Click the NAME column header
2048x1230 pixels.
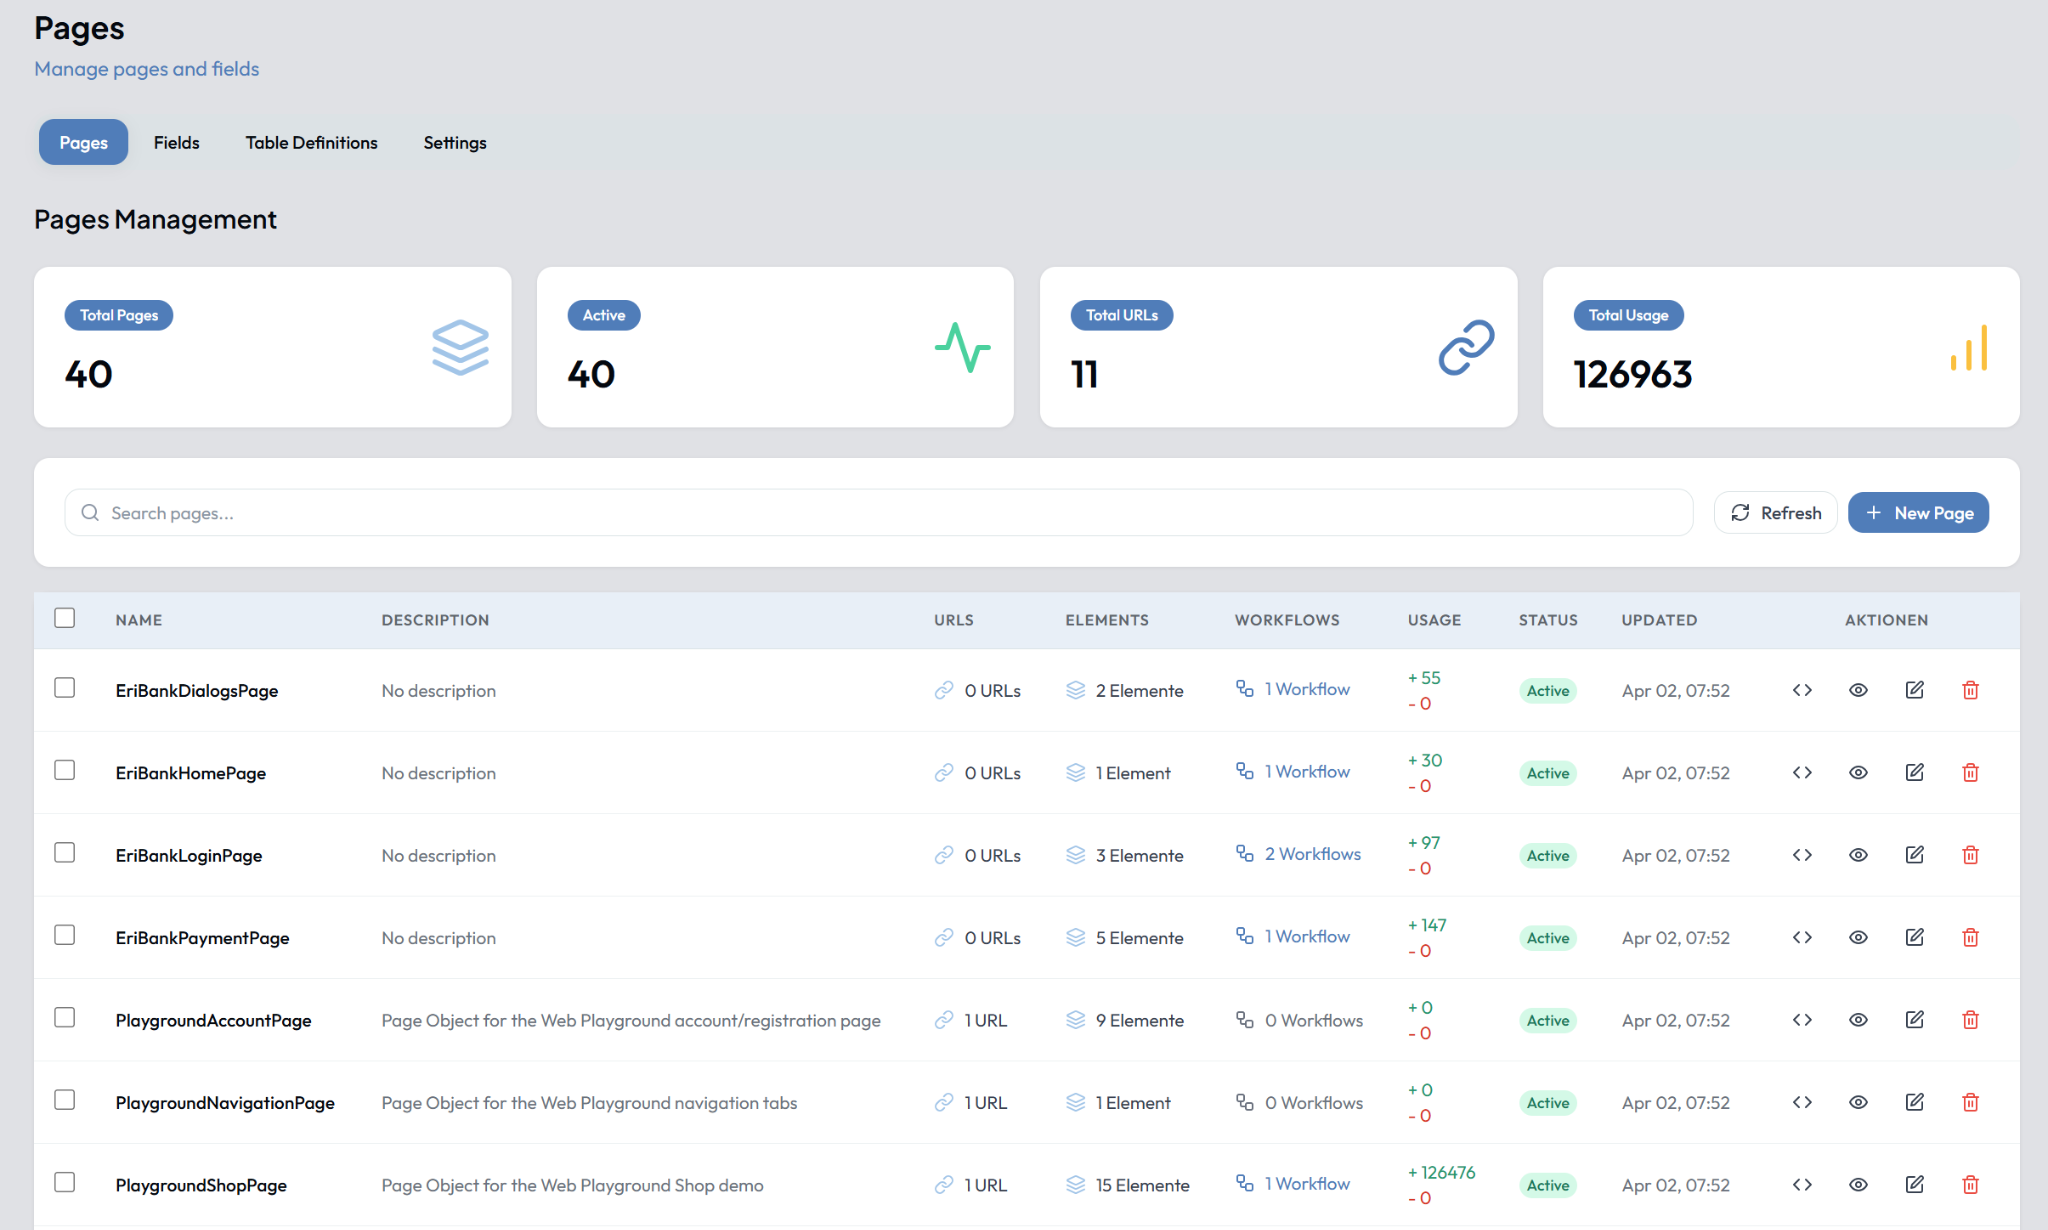click(x=139, y=620)
